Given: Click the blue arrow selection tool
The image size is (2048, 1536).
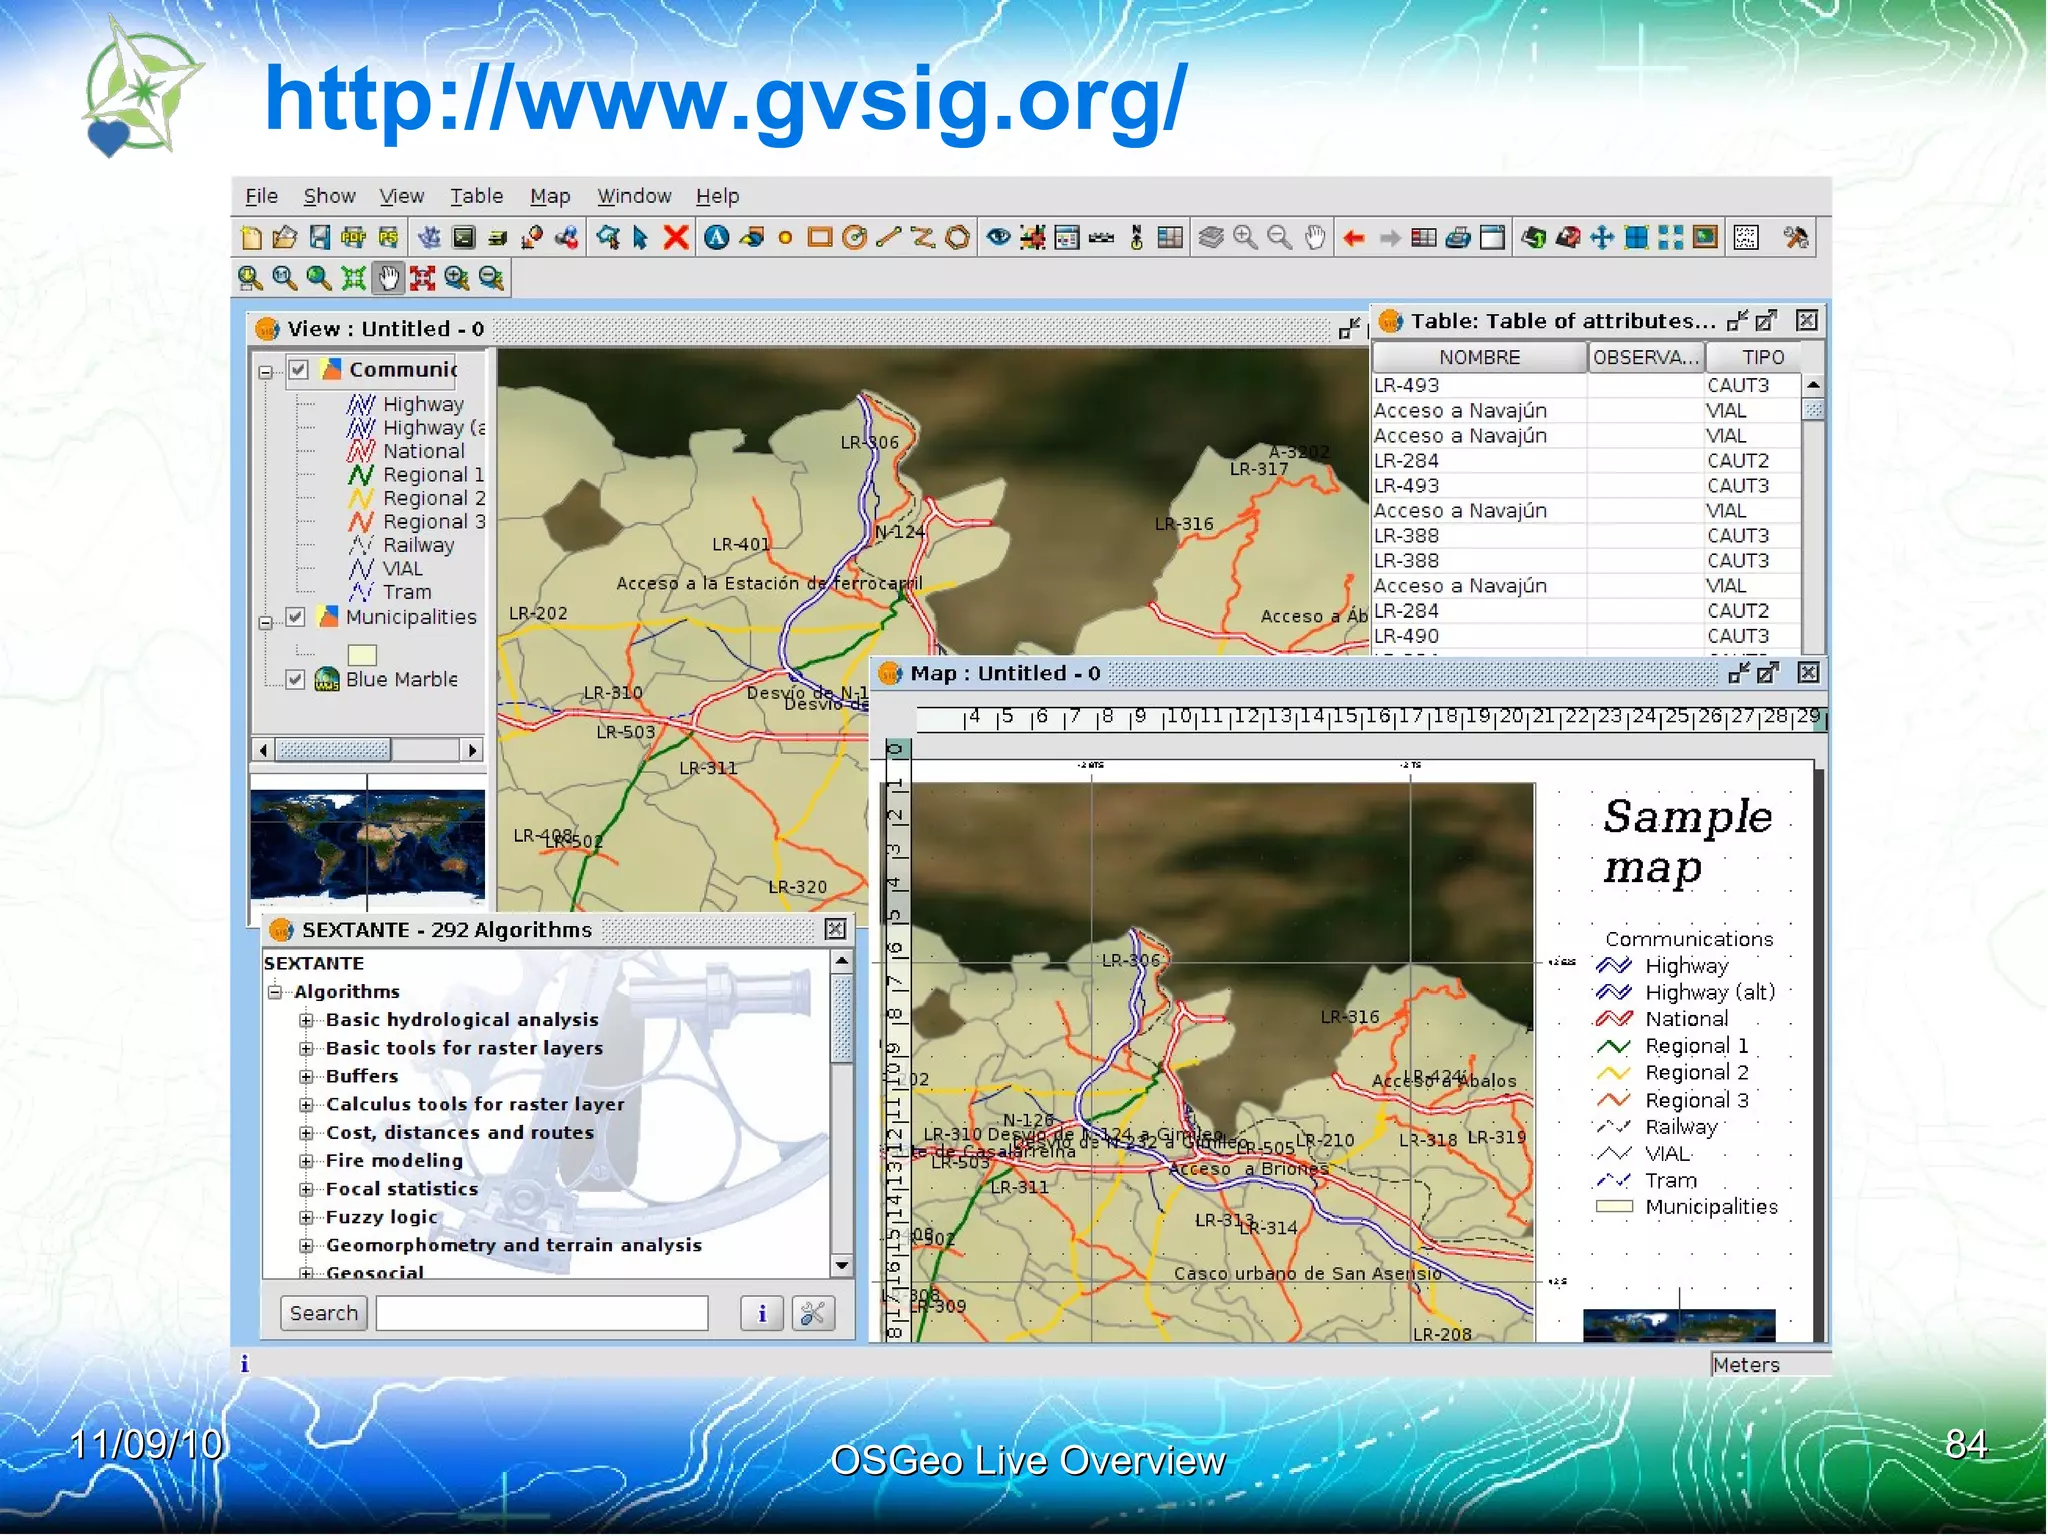Looking at the screenshot, I should pyautogui.click(x=641, y=238).
